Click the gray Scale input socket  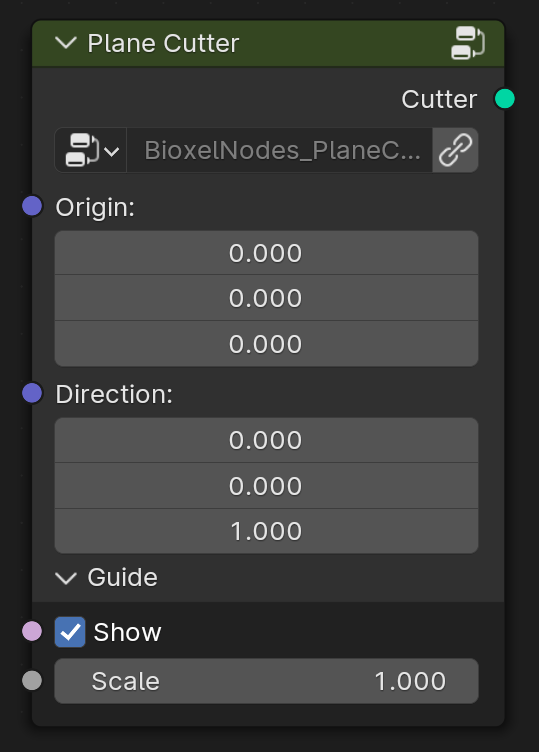coord(32,681)
